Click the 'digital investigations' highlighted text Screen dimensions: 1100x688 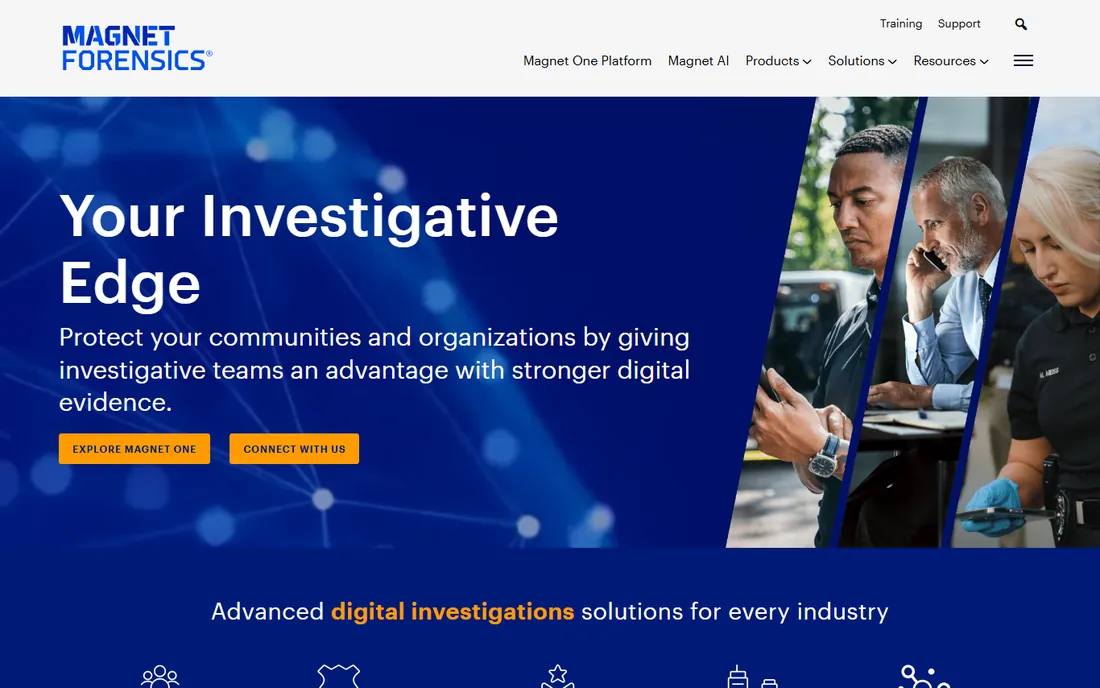(x=452, y=612)
